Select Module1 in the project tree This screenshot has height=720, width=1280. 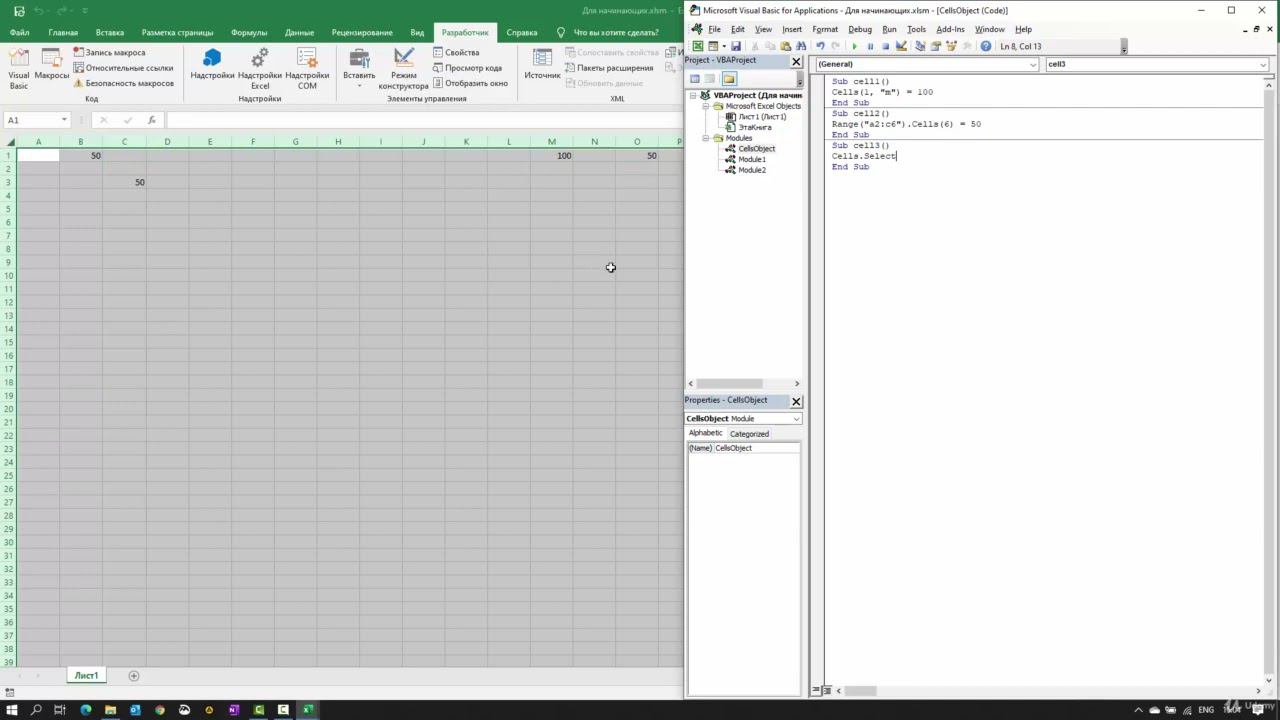[x=751, y=159]
